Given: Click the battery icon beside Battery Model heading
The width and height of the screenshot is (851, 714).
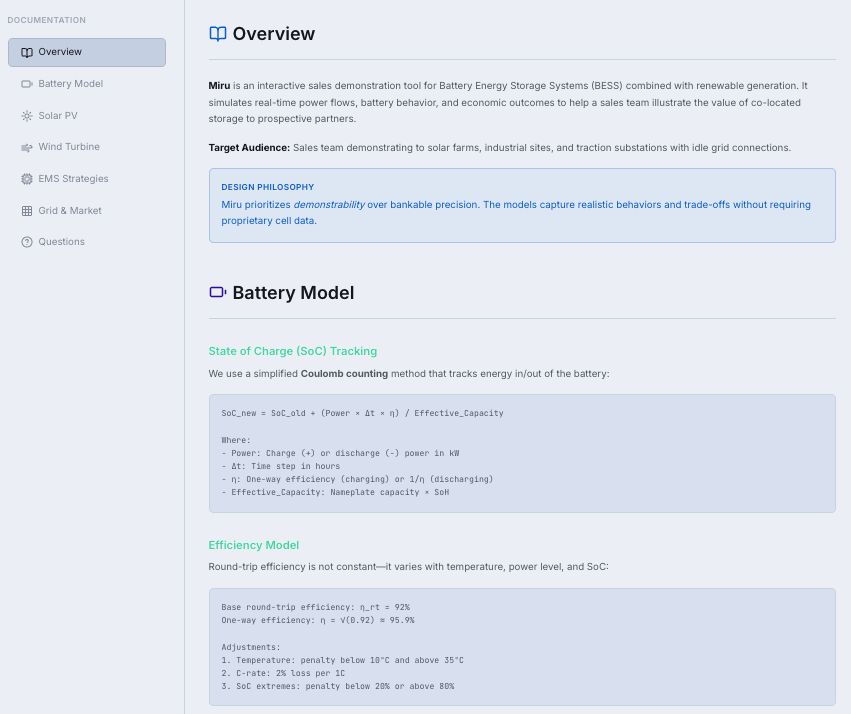Looking at the screenshot, I should pos(218,292).
